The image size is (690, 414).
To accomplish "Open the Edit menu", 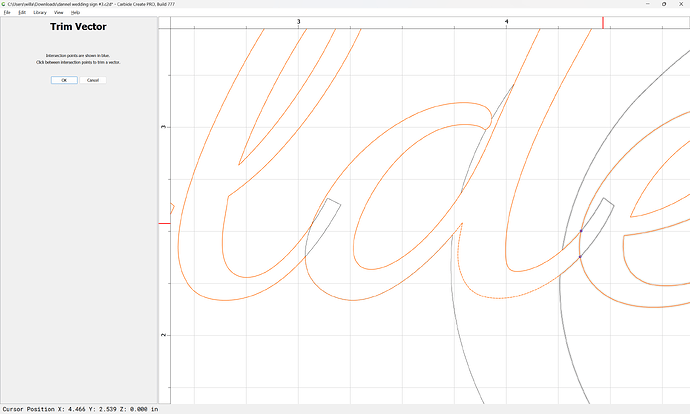I will pyautogui.click(x=22, y=13).
